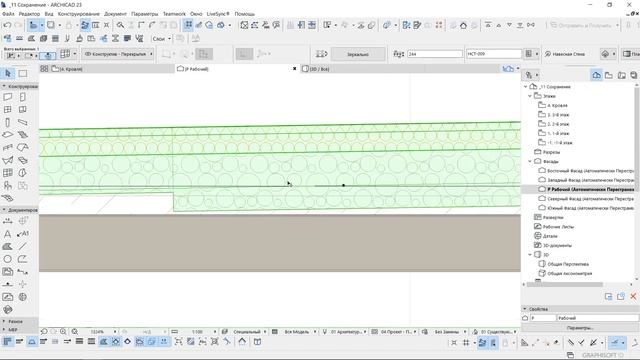Viewport: 640px width, 360px height.
Task: Toggle the highlighted geometry method button in the info box
Action: coord(204,54)
